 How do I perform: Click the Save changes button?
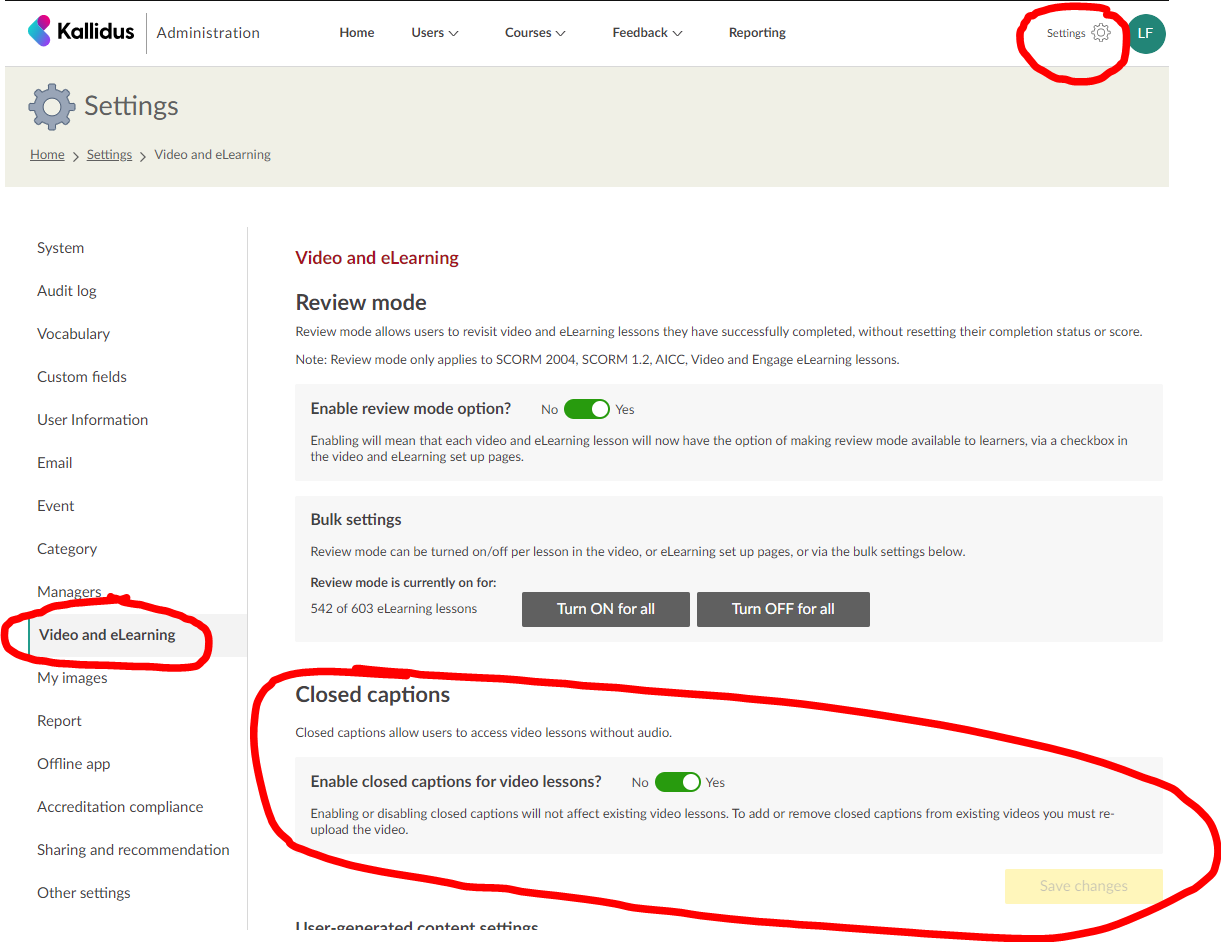pos(1084,886)
